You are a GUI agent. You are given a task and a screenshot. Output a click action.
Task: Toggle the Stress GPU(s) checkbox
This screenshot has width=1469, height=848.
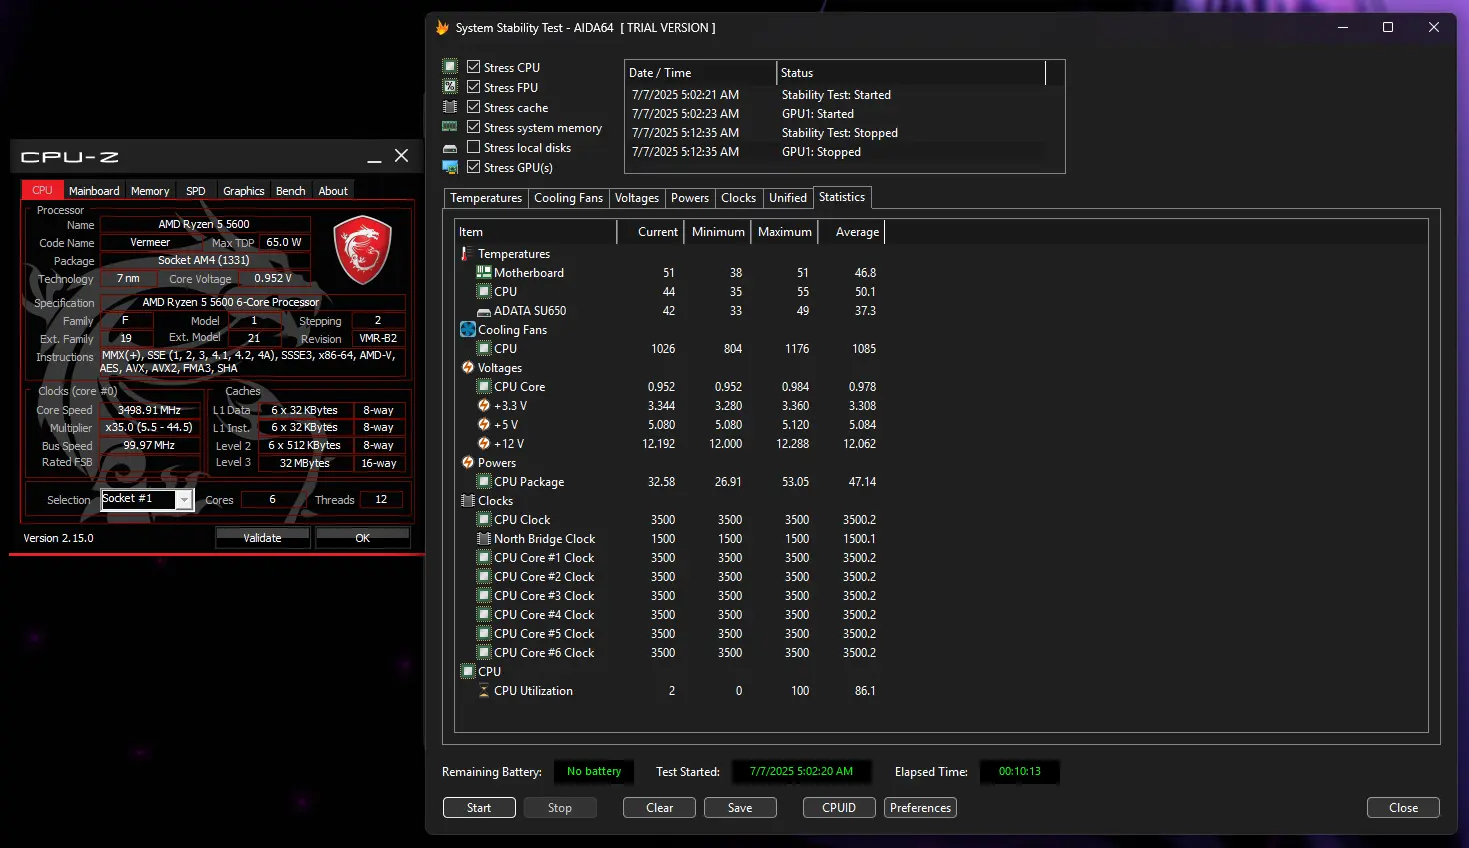pos(474,167)
